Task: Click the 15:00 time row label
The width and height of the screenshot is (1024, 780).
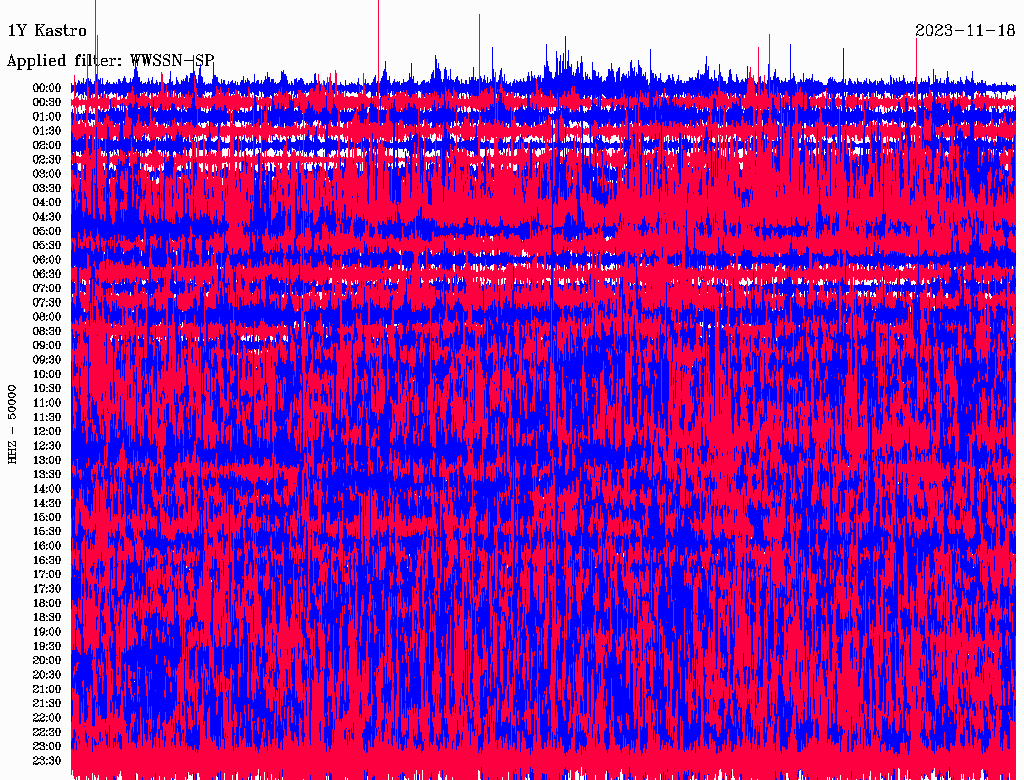Action: click(x=47, y=518)
